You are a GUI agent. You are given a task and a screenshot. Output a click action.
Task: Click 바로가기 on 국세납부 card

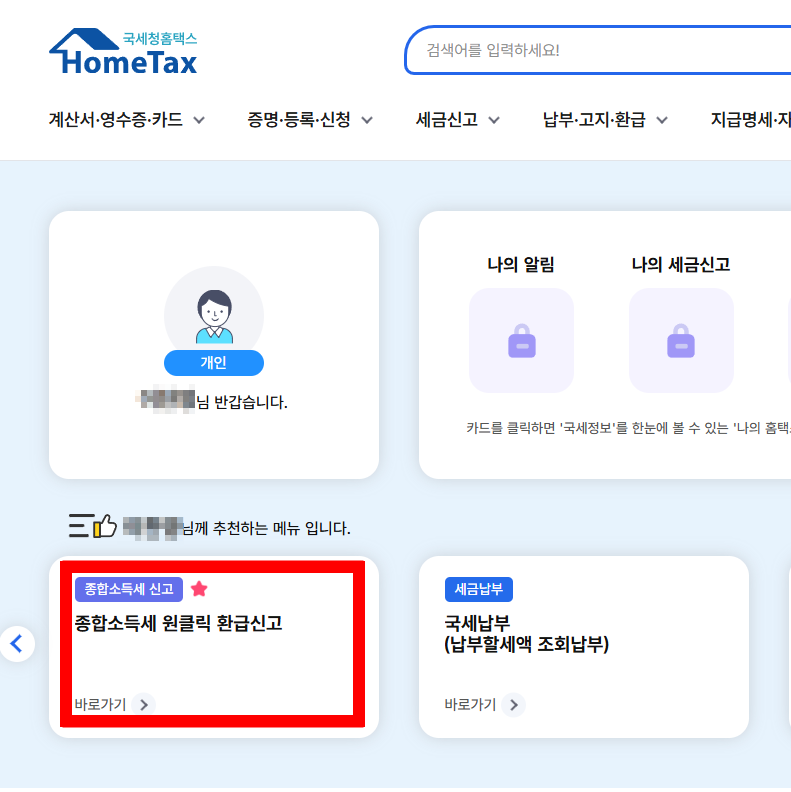[x=470, y=705]
